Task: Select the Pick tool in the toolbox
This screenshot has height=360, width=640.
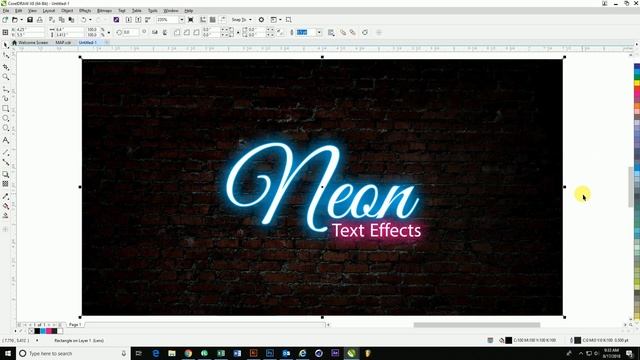Action: click(x=6, y=45)
